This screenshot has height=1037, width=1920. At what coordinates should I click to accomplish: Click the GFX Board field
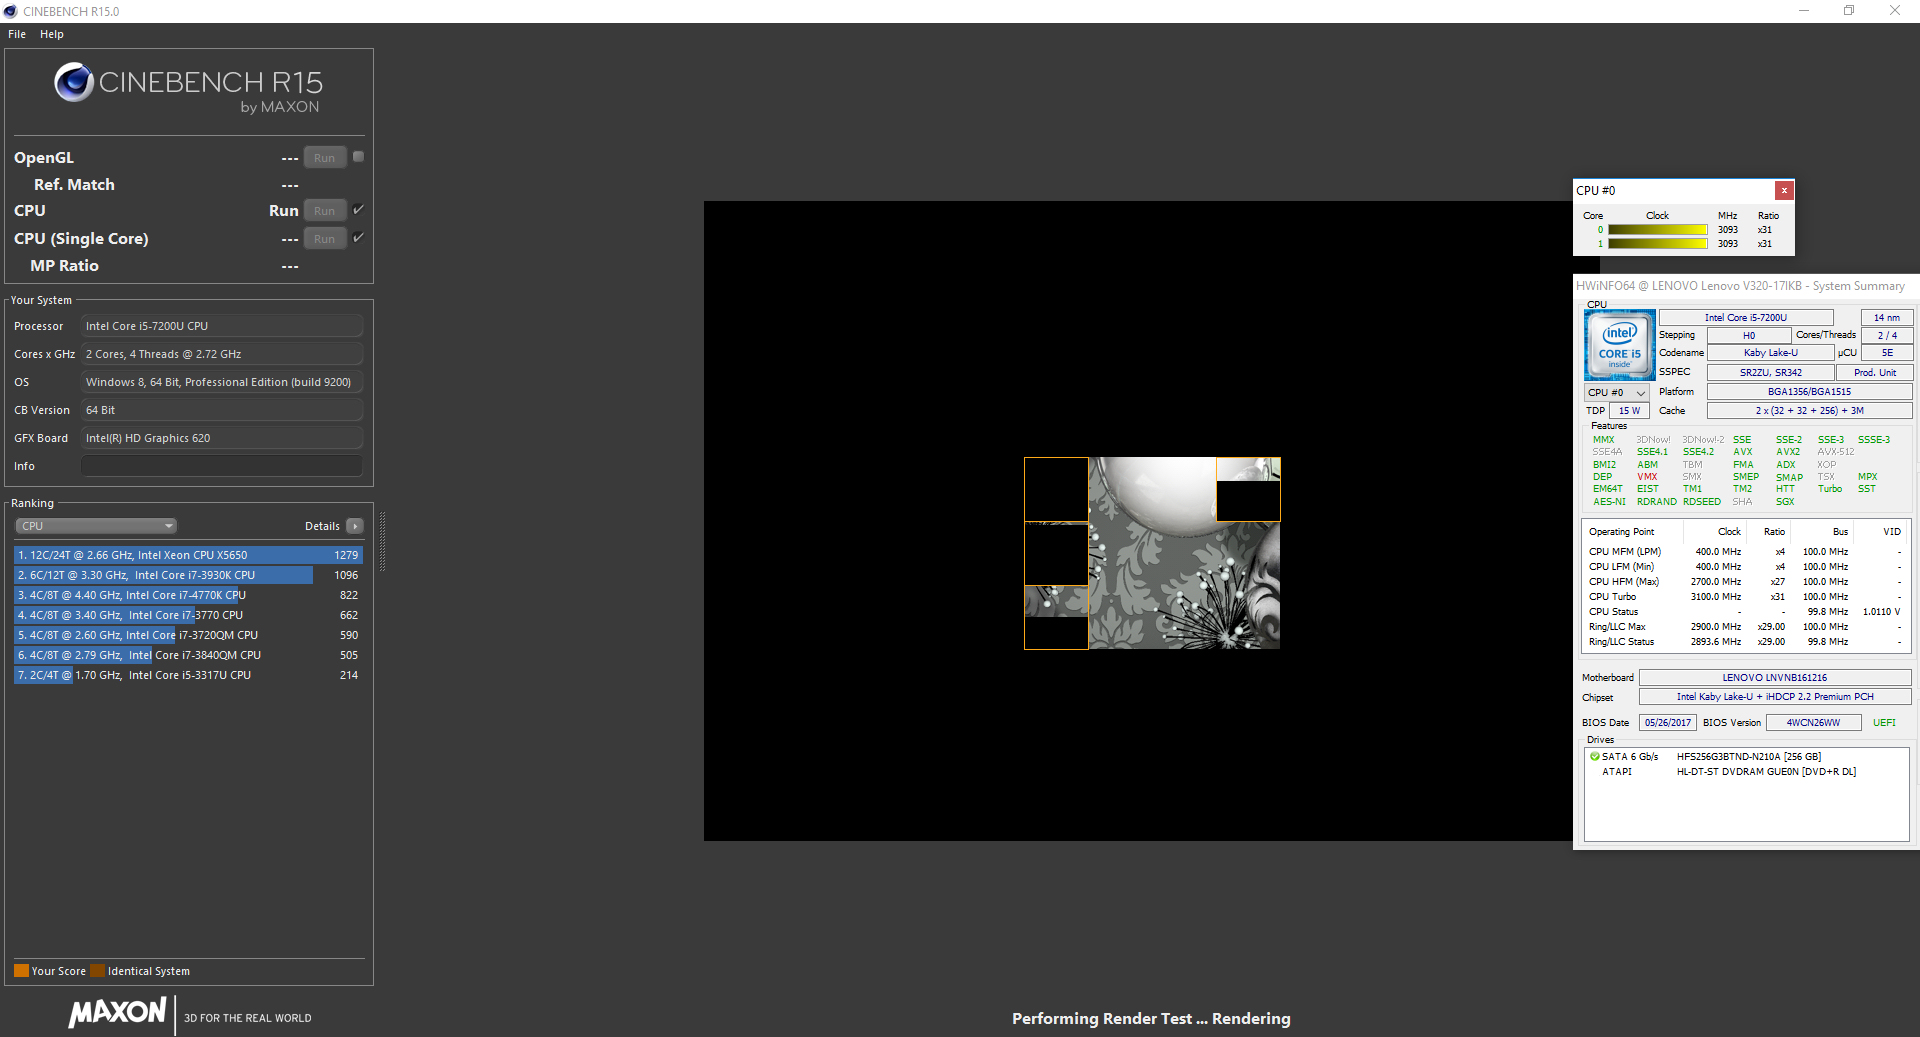(221, 438)
